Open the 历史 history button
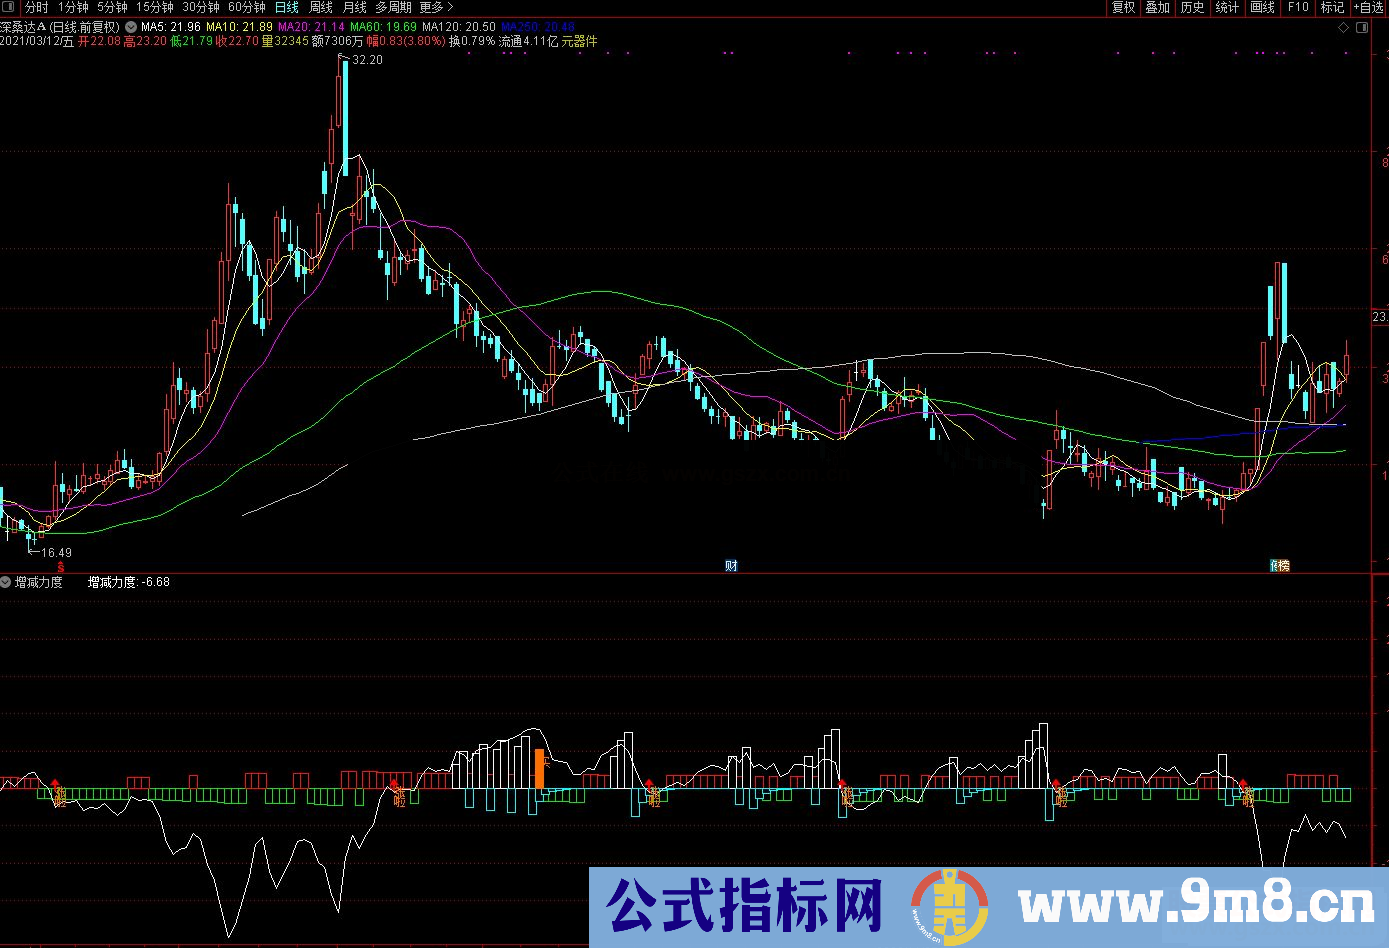Screen dimensions: 1389x948 coord(1193,7)
